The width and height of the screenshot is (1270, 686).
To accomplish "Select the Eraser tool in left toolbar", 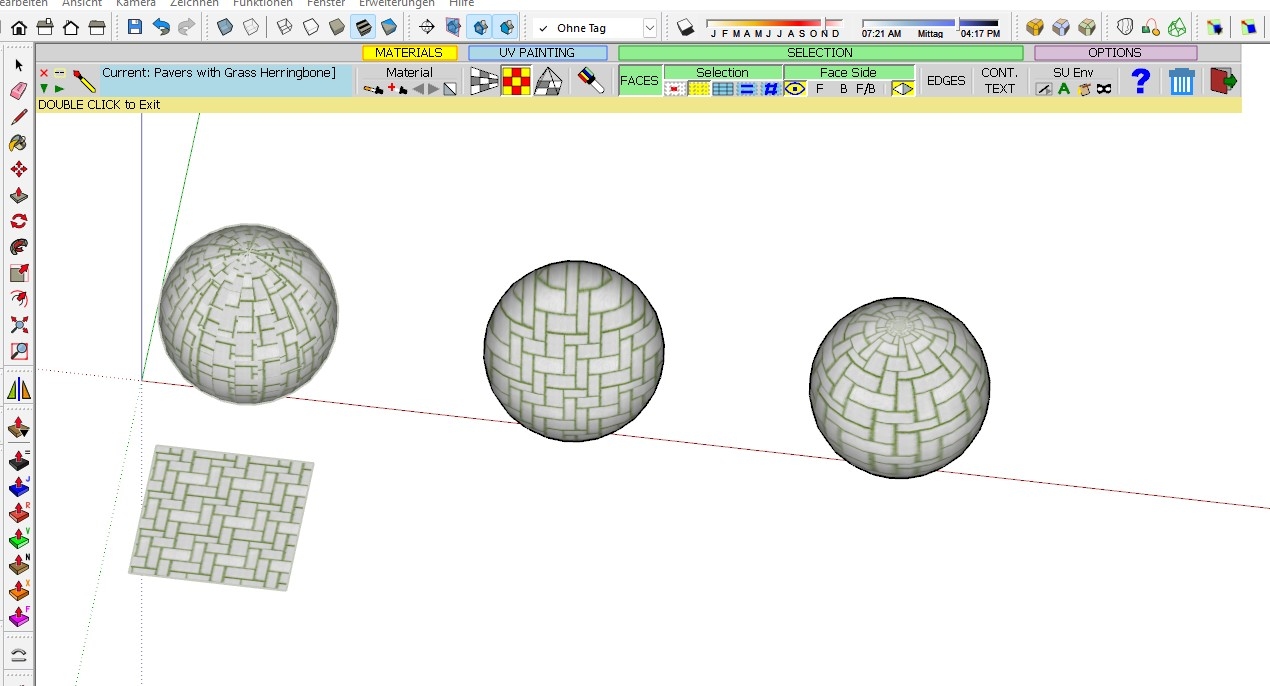I will coord(18,91).
